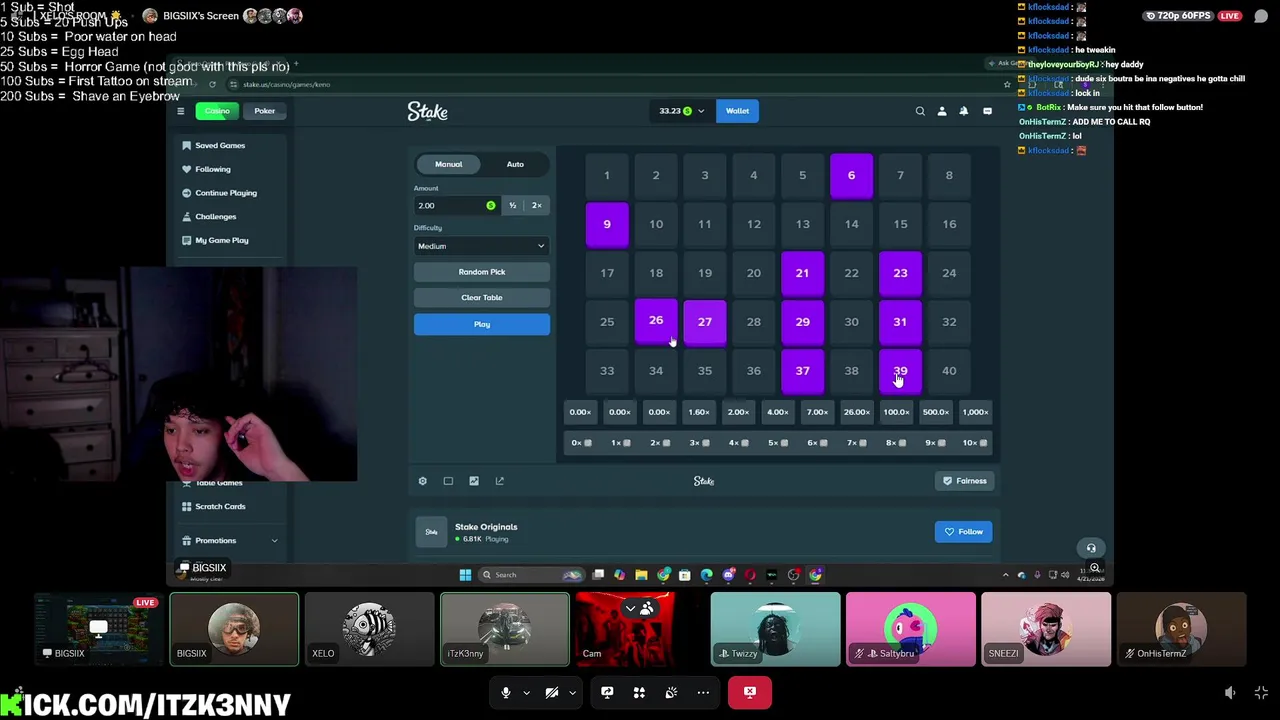
Task: Open soundboard icon in call controls
Action: pos(671,692)
